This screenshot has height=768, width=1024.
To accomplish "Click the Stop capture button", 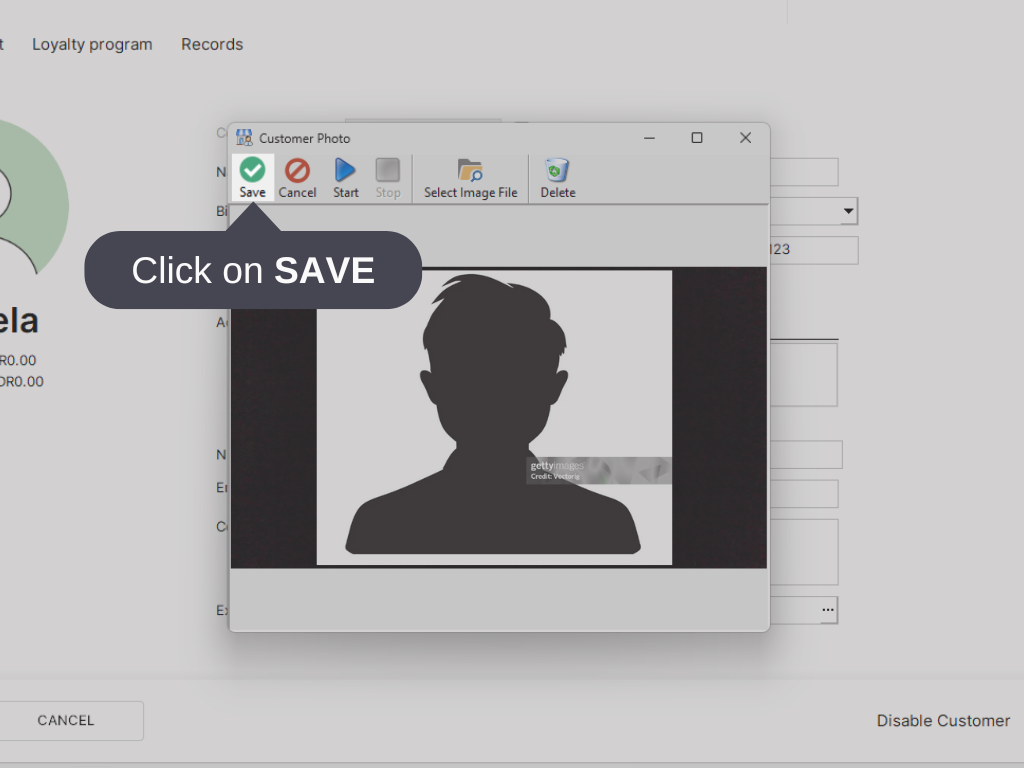I will [x=387, y=178].
